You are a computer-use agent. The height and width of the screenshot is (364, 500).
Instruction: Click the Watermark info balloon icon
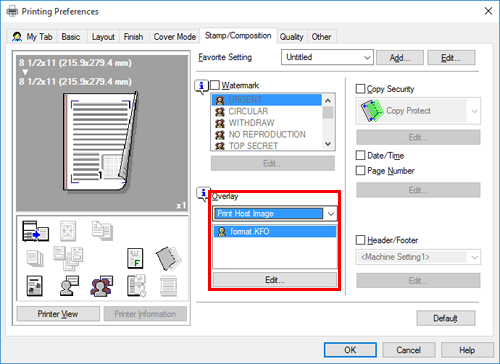point(201,87)
